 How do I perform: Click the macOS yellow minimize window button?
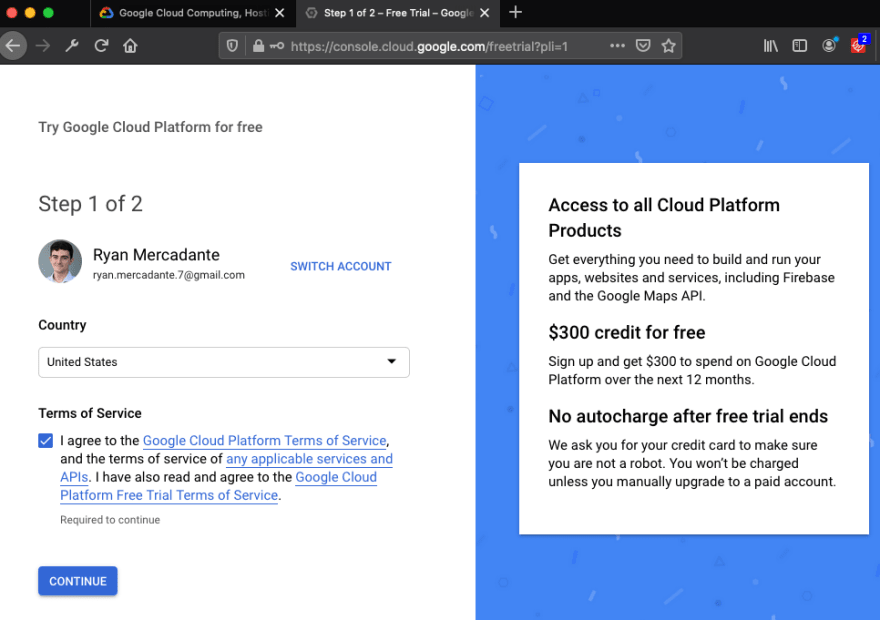30,12
